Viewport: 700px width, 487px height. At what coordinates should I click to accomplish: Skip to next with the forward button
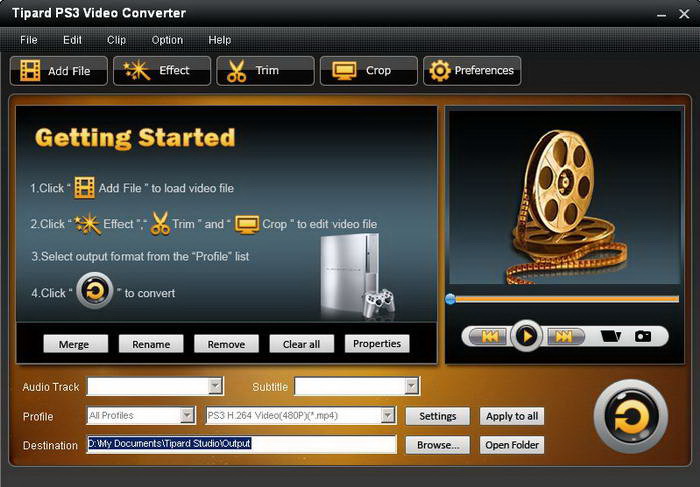pyautogui.click(x=564, y=336)
